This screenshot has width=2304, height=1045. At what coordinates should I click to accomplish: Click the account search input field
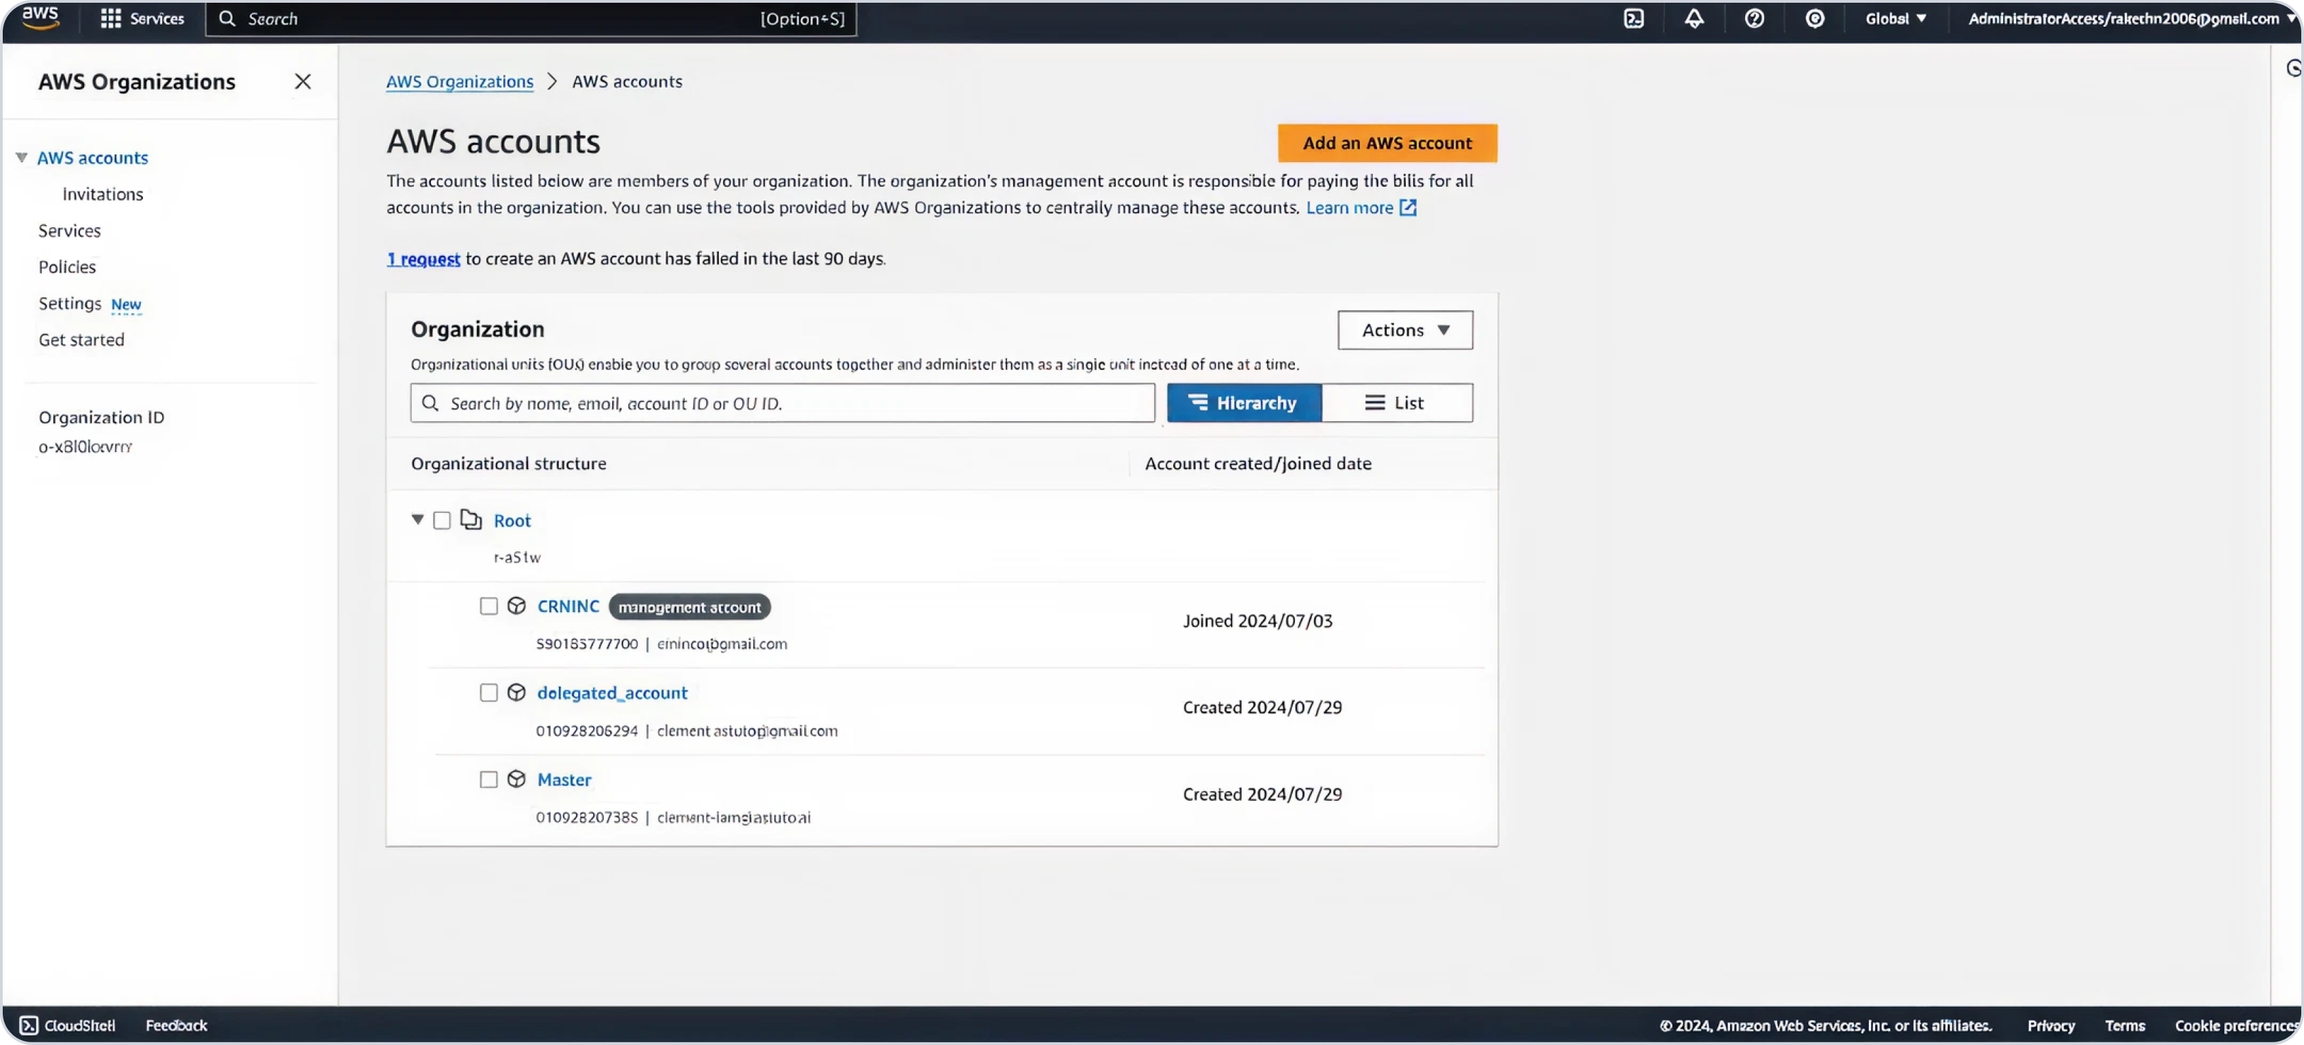pyautogui.click(x=790, y=403)
